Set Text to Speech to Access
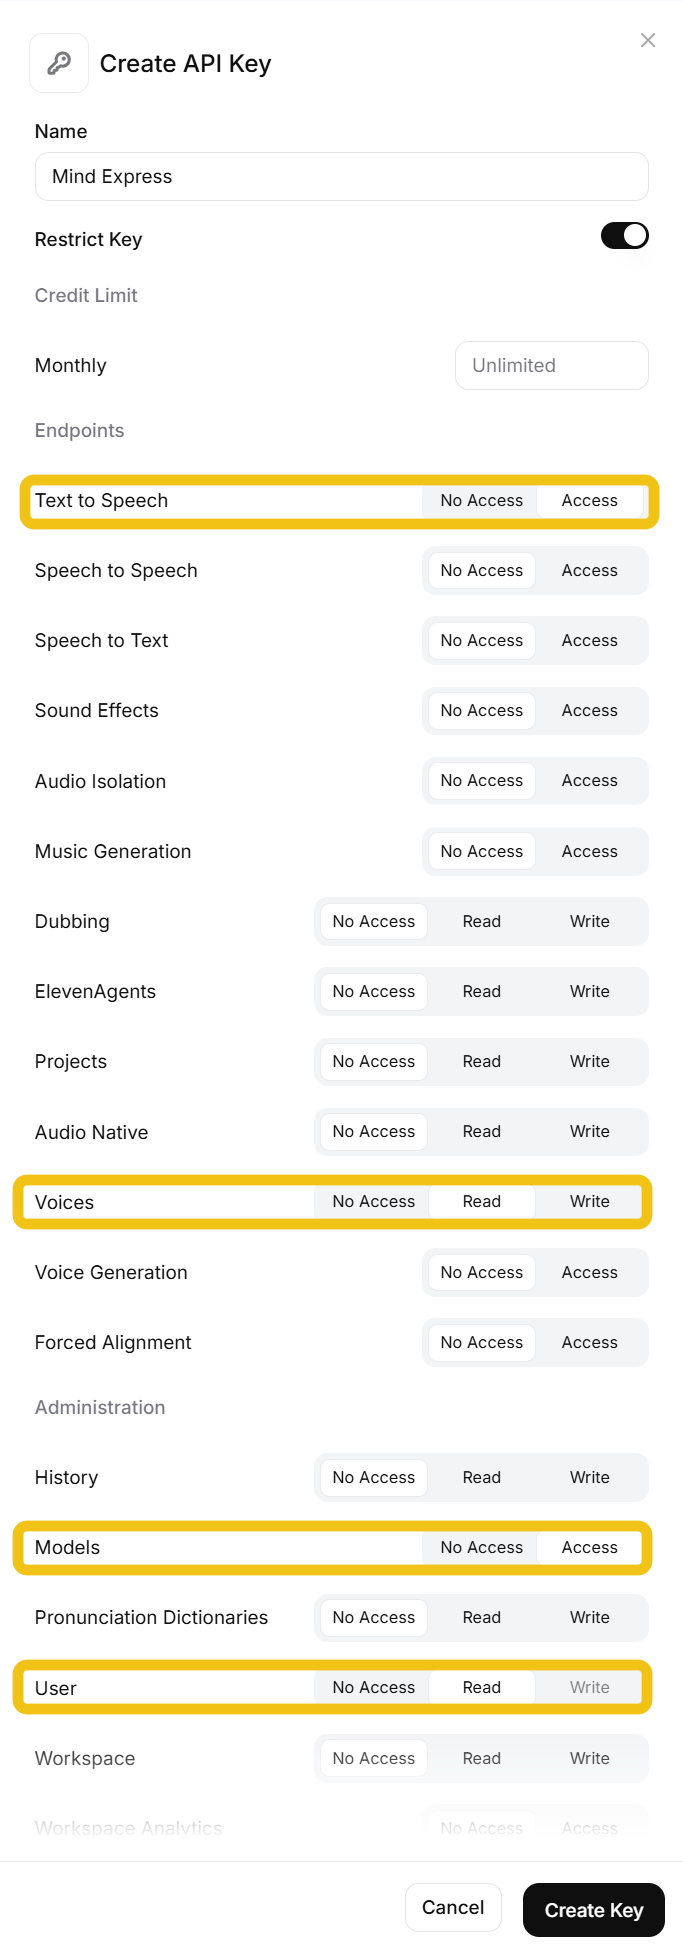683x1953 pixels. (590, 501)
